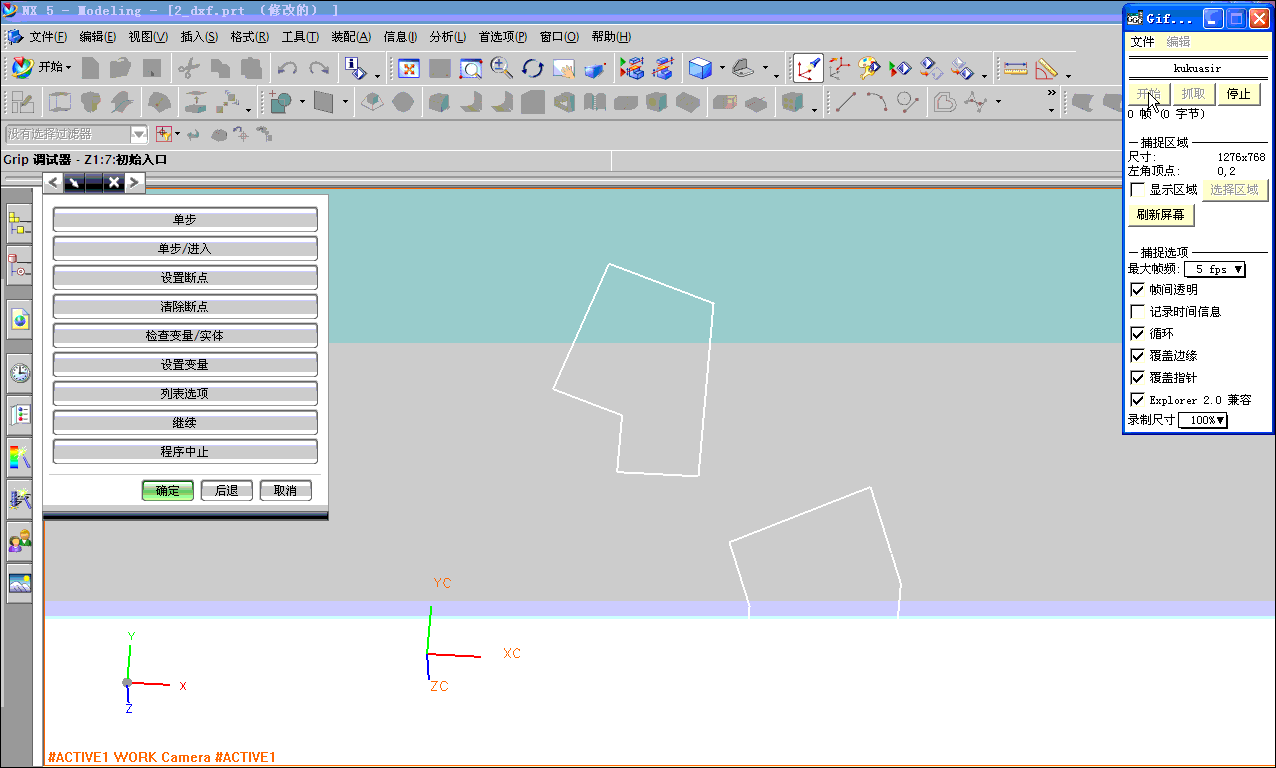Expand the toolbar overflow chevron
1276x768 pixels.
[1051, 94]
